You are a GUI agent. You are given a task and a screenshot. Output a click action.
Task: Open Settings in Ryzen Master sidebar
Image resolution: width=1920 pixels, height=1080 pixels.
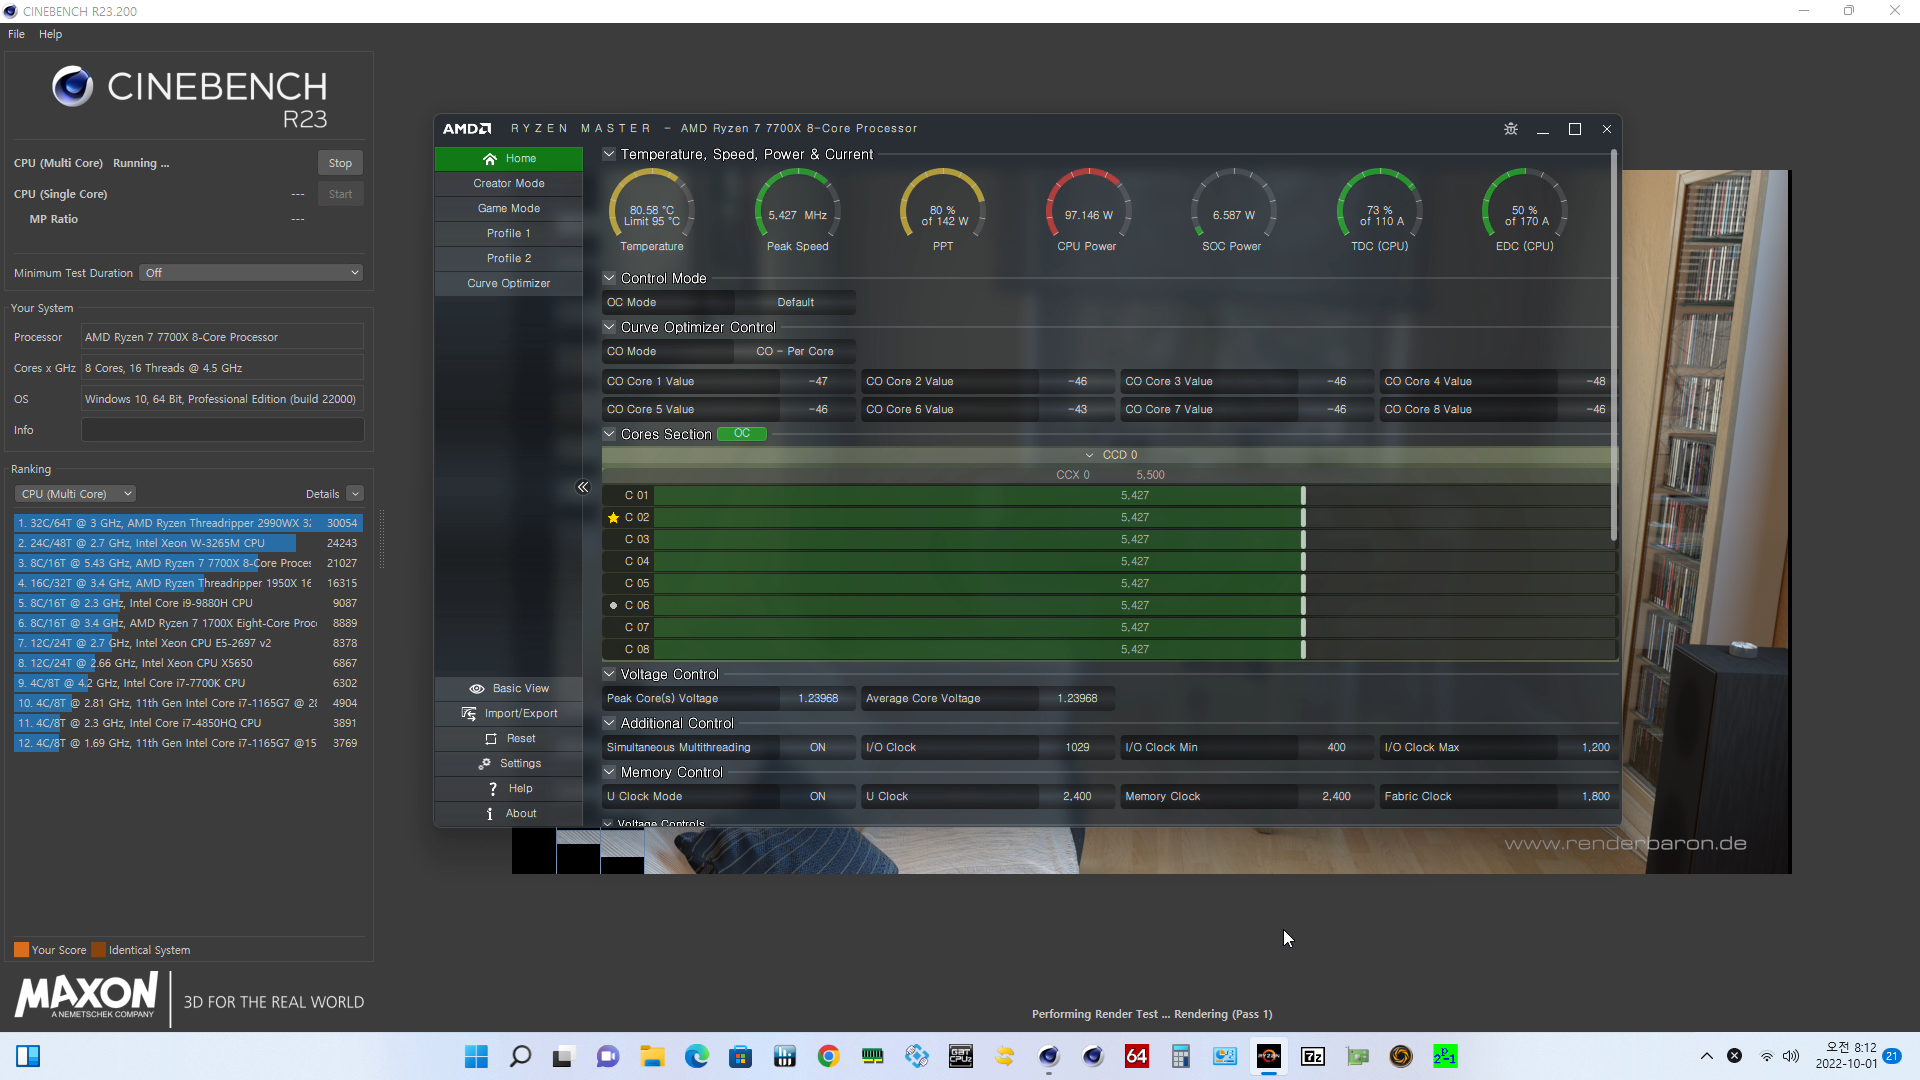tap(509, 763)
